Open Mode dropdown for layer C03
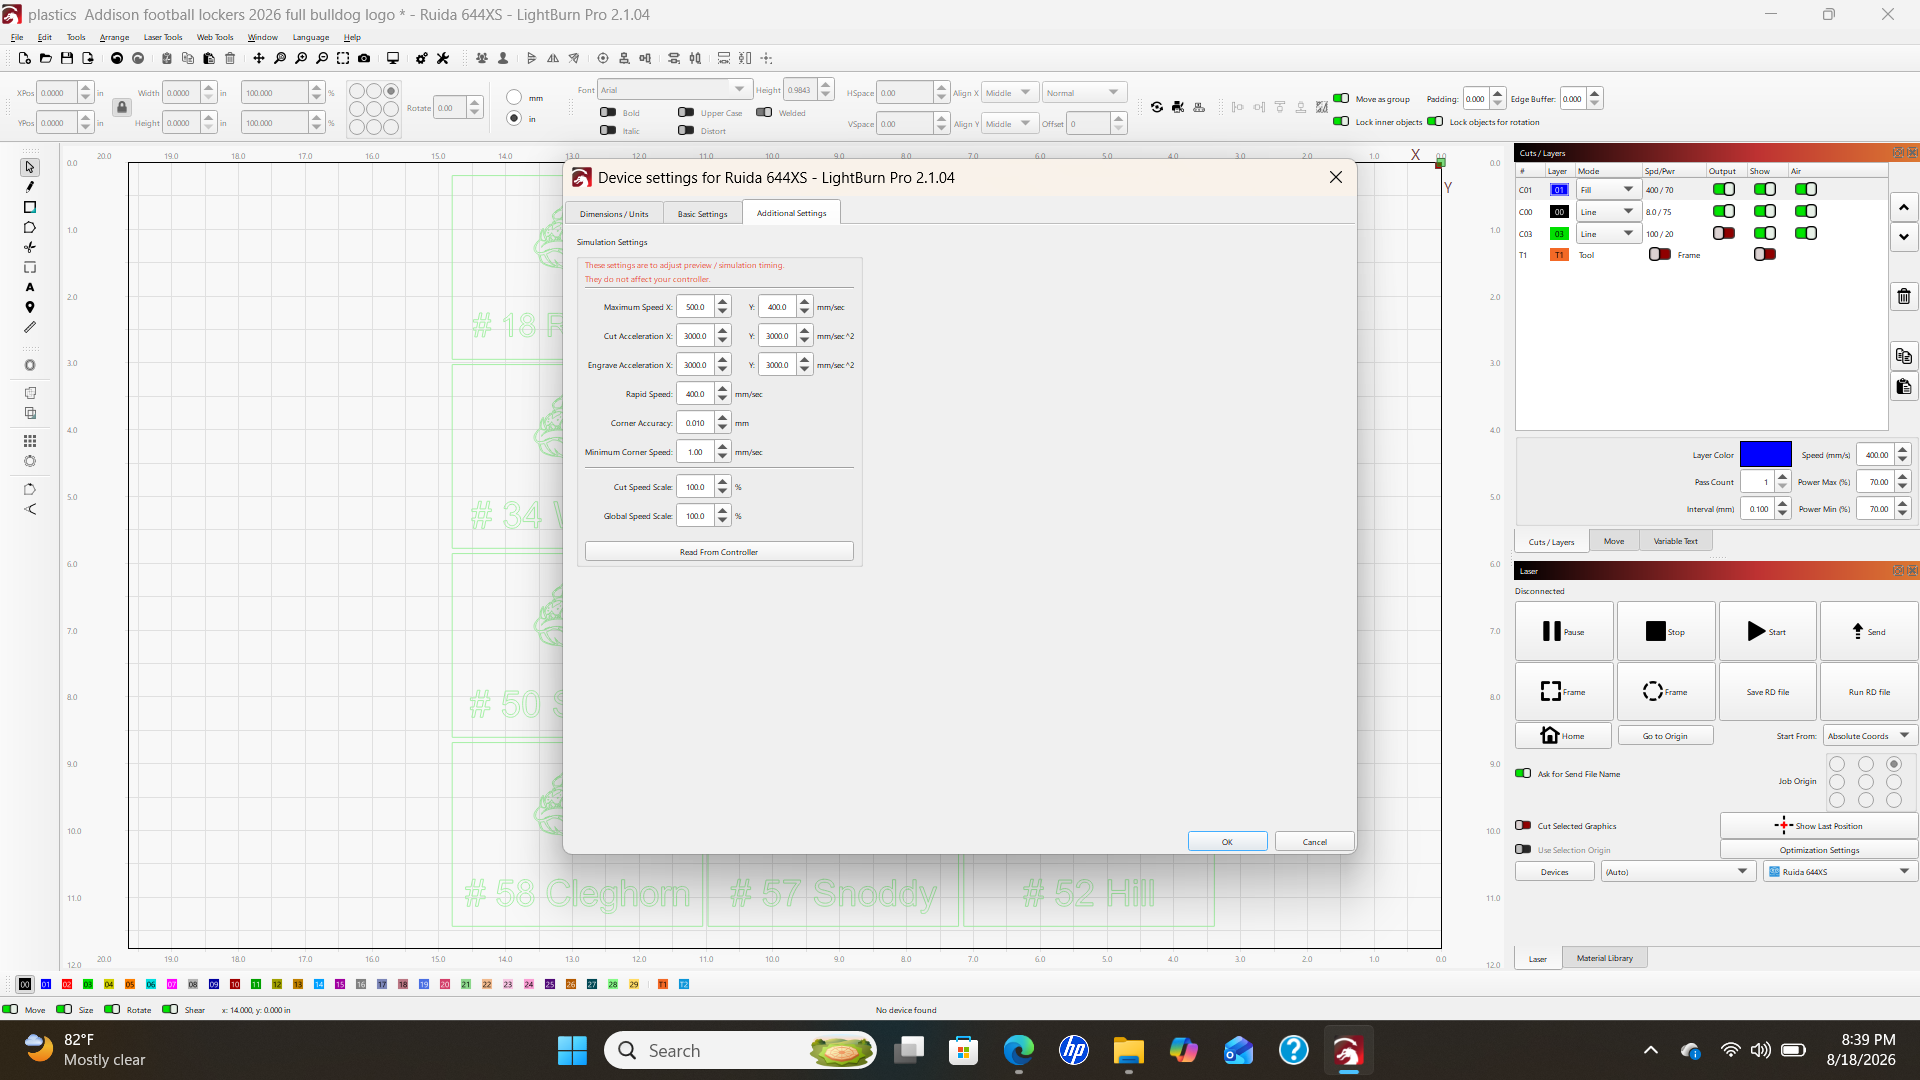 pos(1608,233)
